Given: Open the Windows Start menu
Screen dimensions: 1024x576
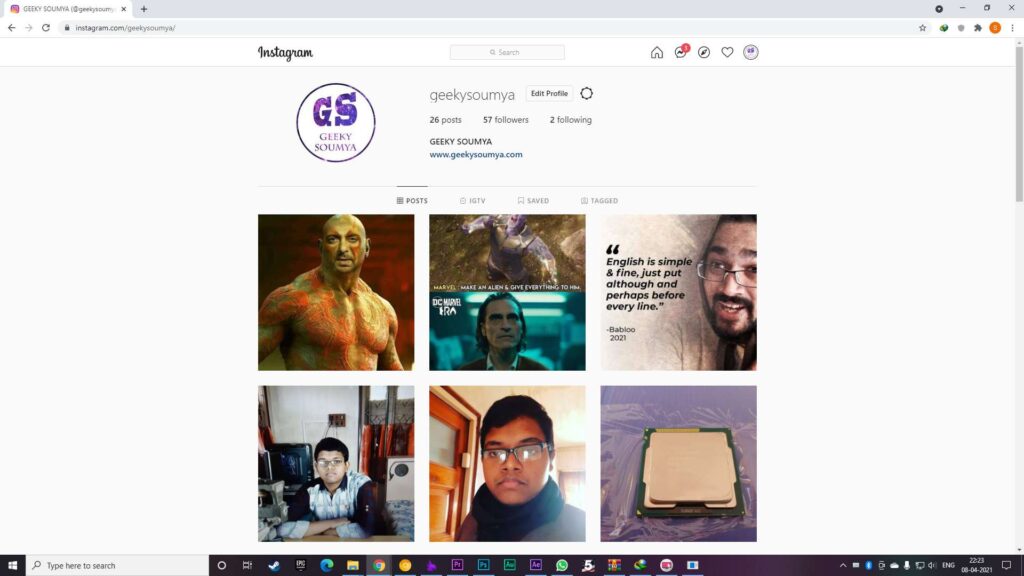Looking at the screenshot, I should [x=12, y=565].
